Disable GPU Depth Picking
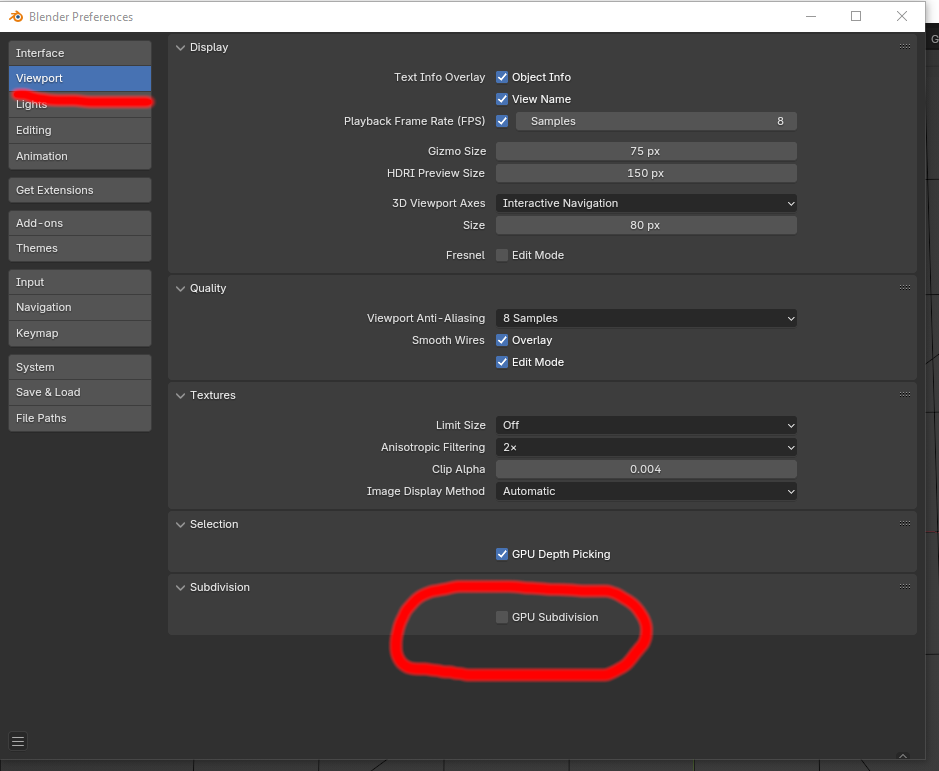Image resolution: width=939 pixels, height=771 pixels. click(x=502, y=554)
